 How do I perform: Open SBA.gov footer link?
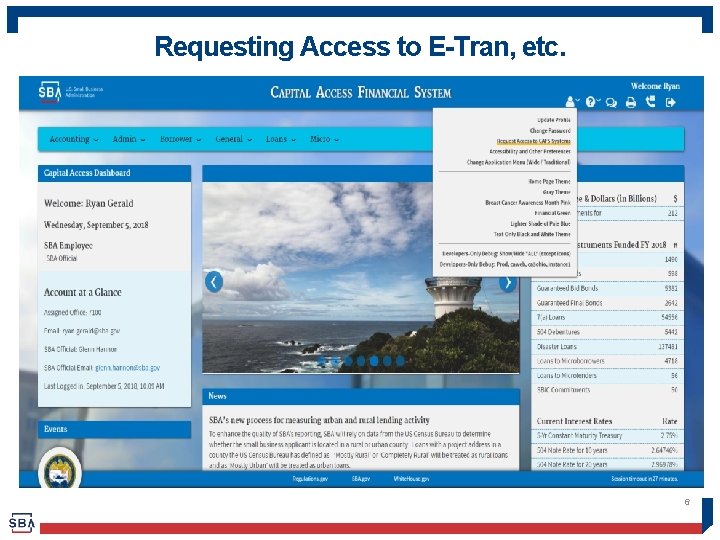[361, 479]
